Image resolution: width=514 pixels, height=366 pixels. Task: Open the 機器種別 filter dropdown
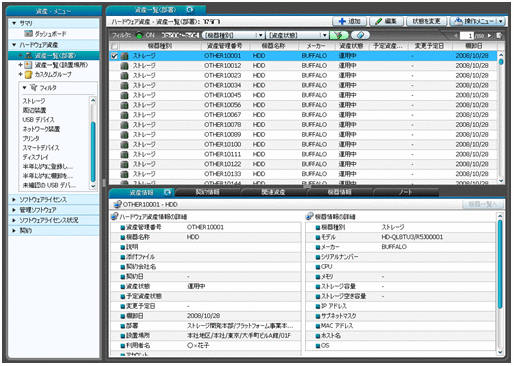point(233,35)
